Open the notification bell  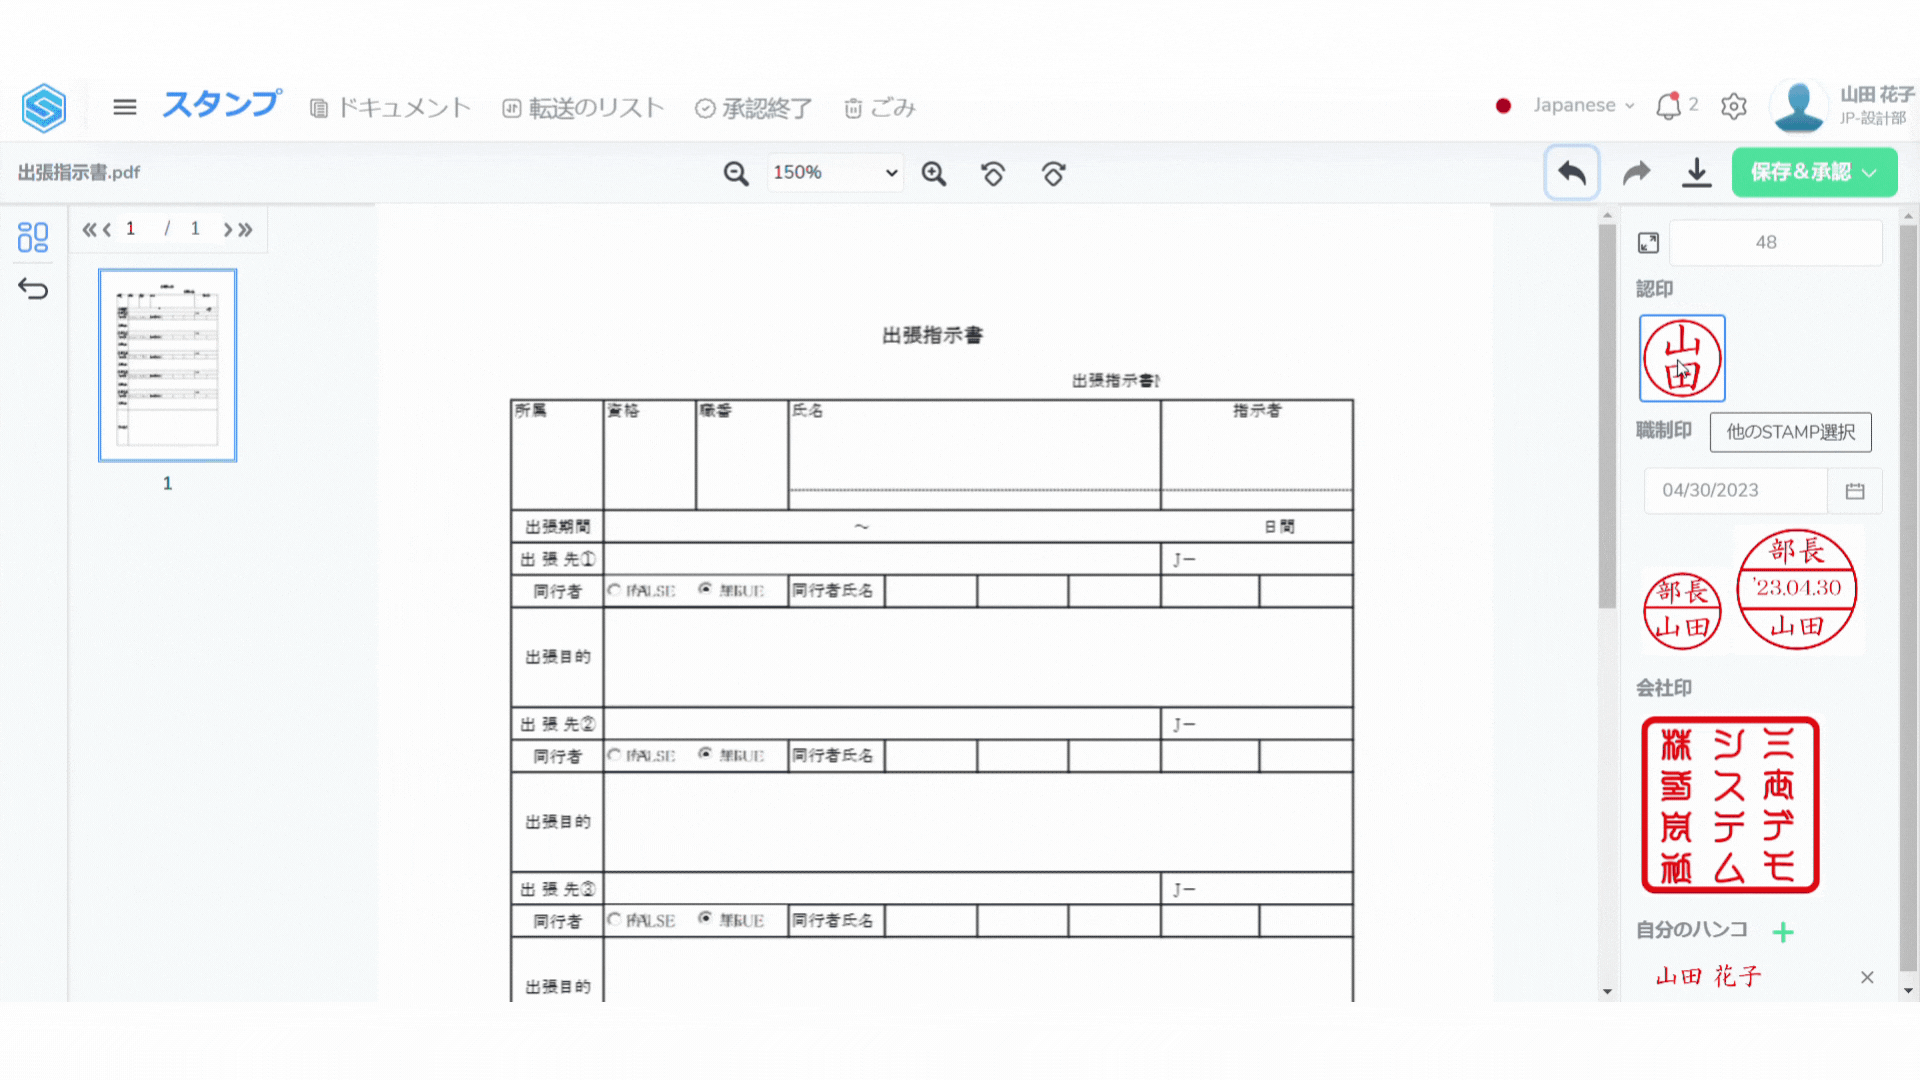click(1668, 106)
